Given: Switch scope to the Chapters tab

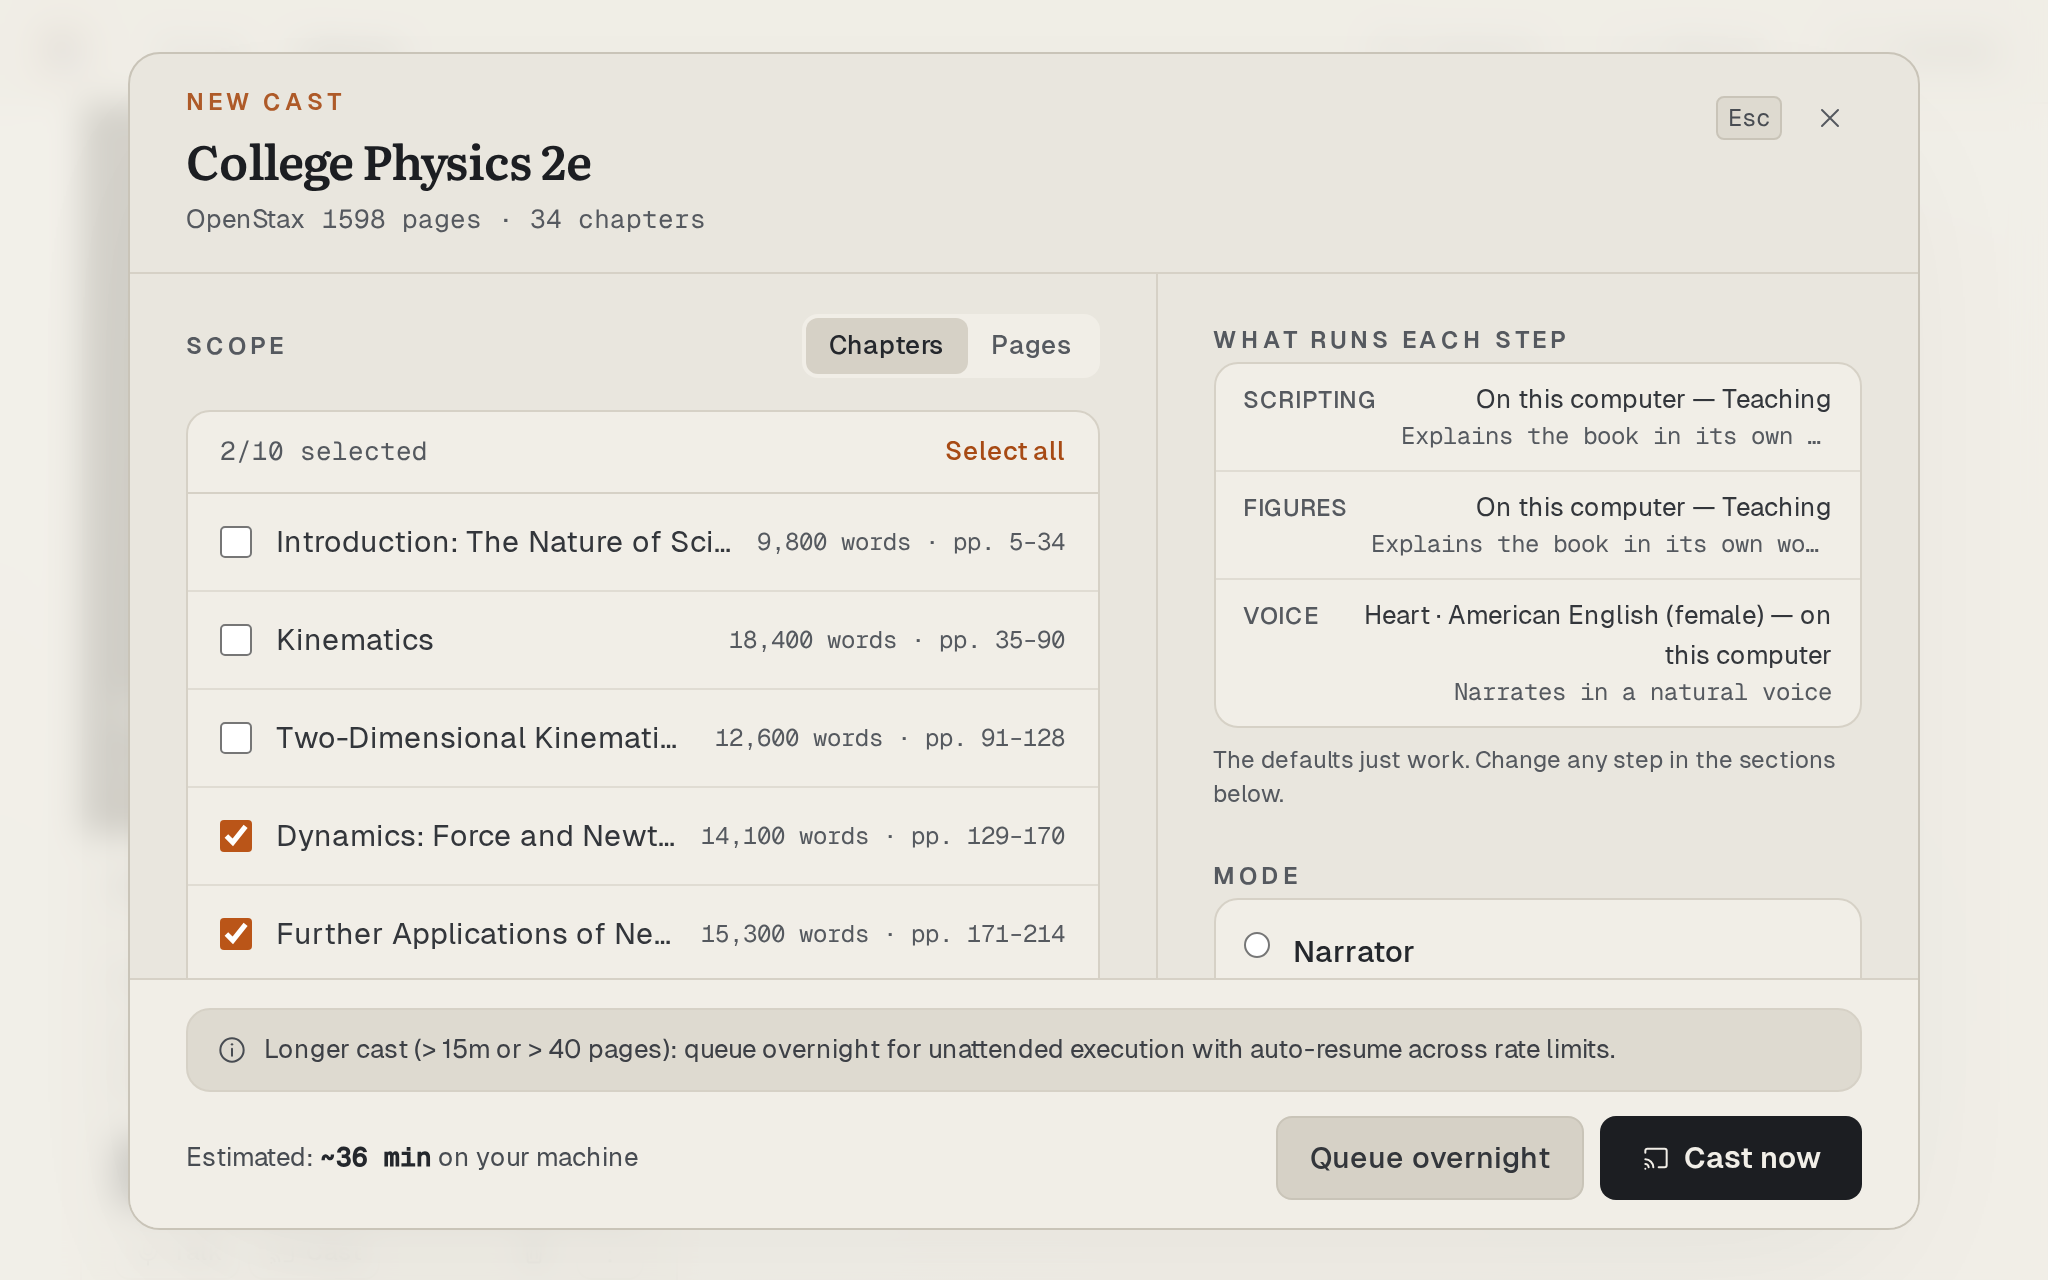Looking at the screenshot, I should click(886, 346).
